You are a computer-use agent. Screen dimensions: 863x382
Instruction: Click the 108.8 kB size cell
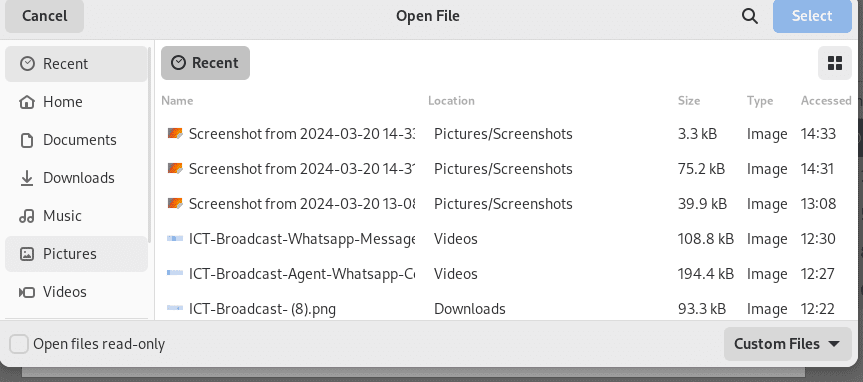coord(706,239)
